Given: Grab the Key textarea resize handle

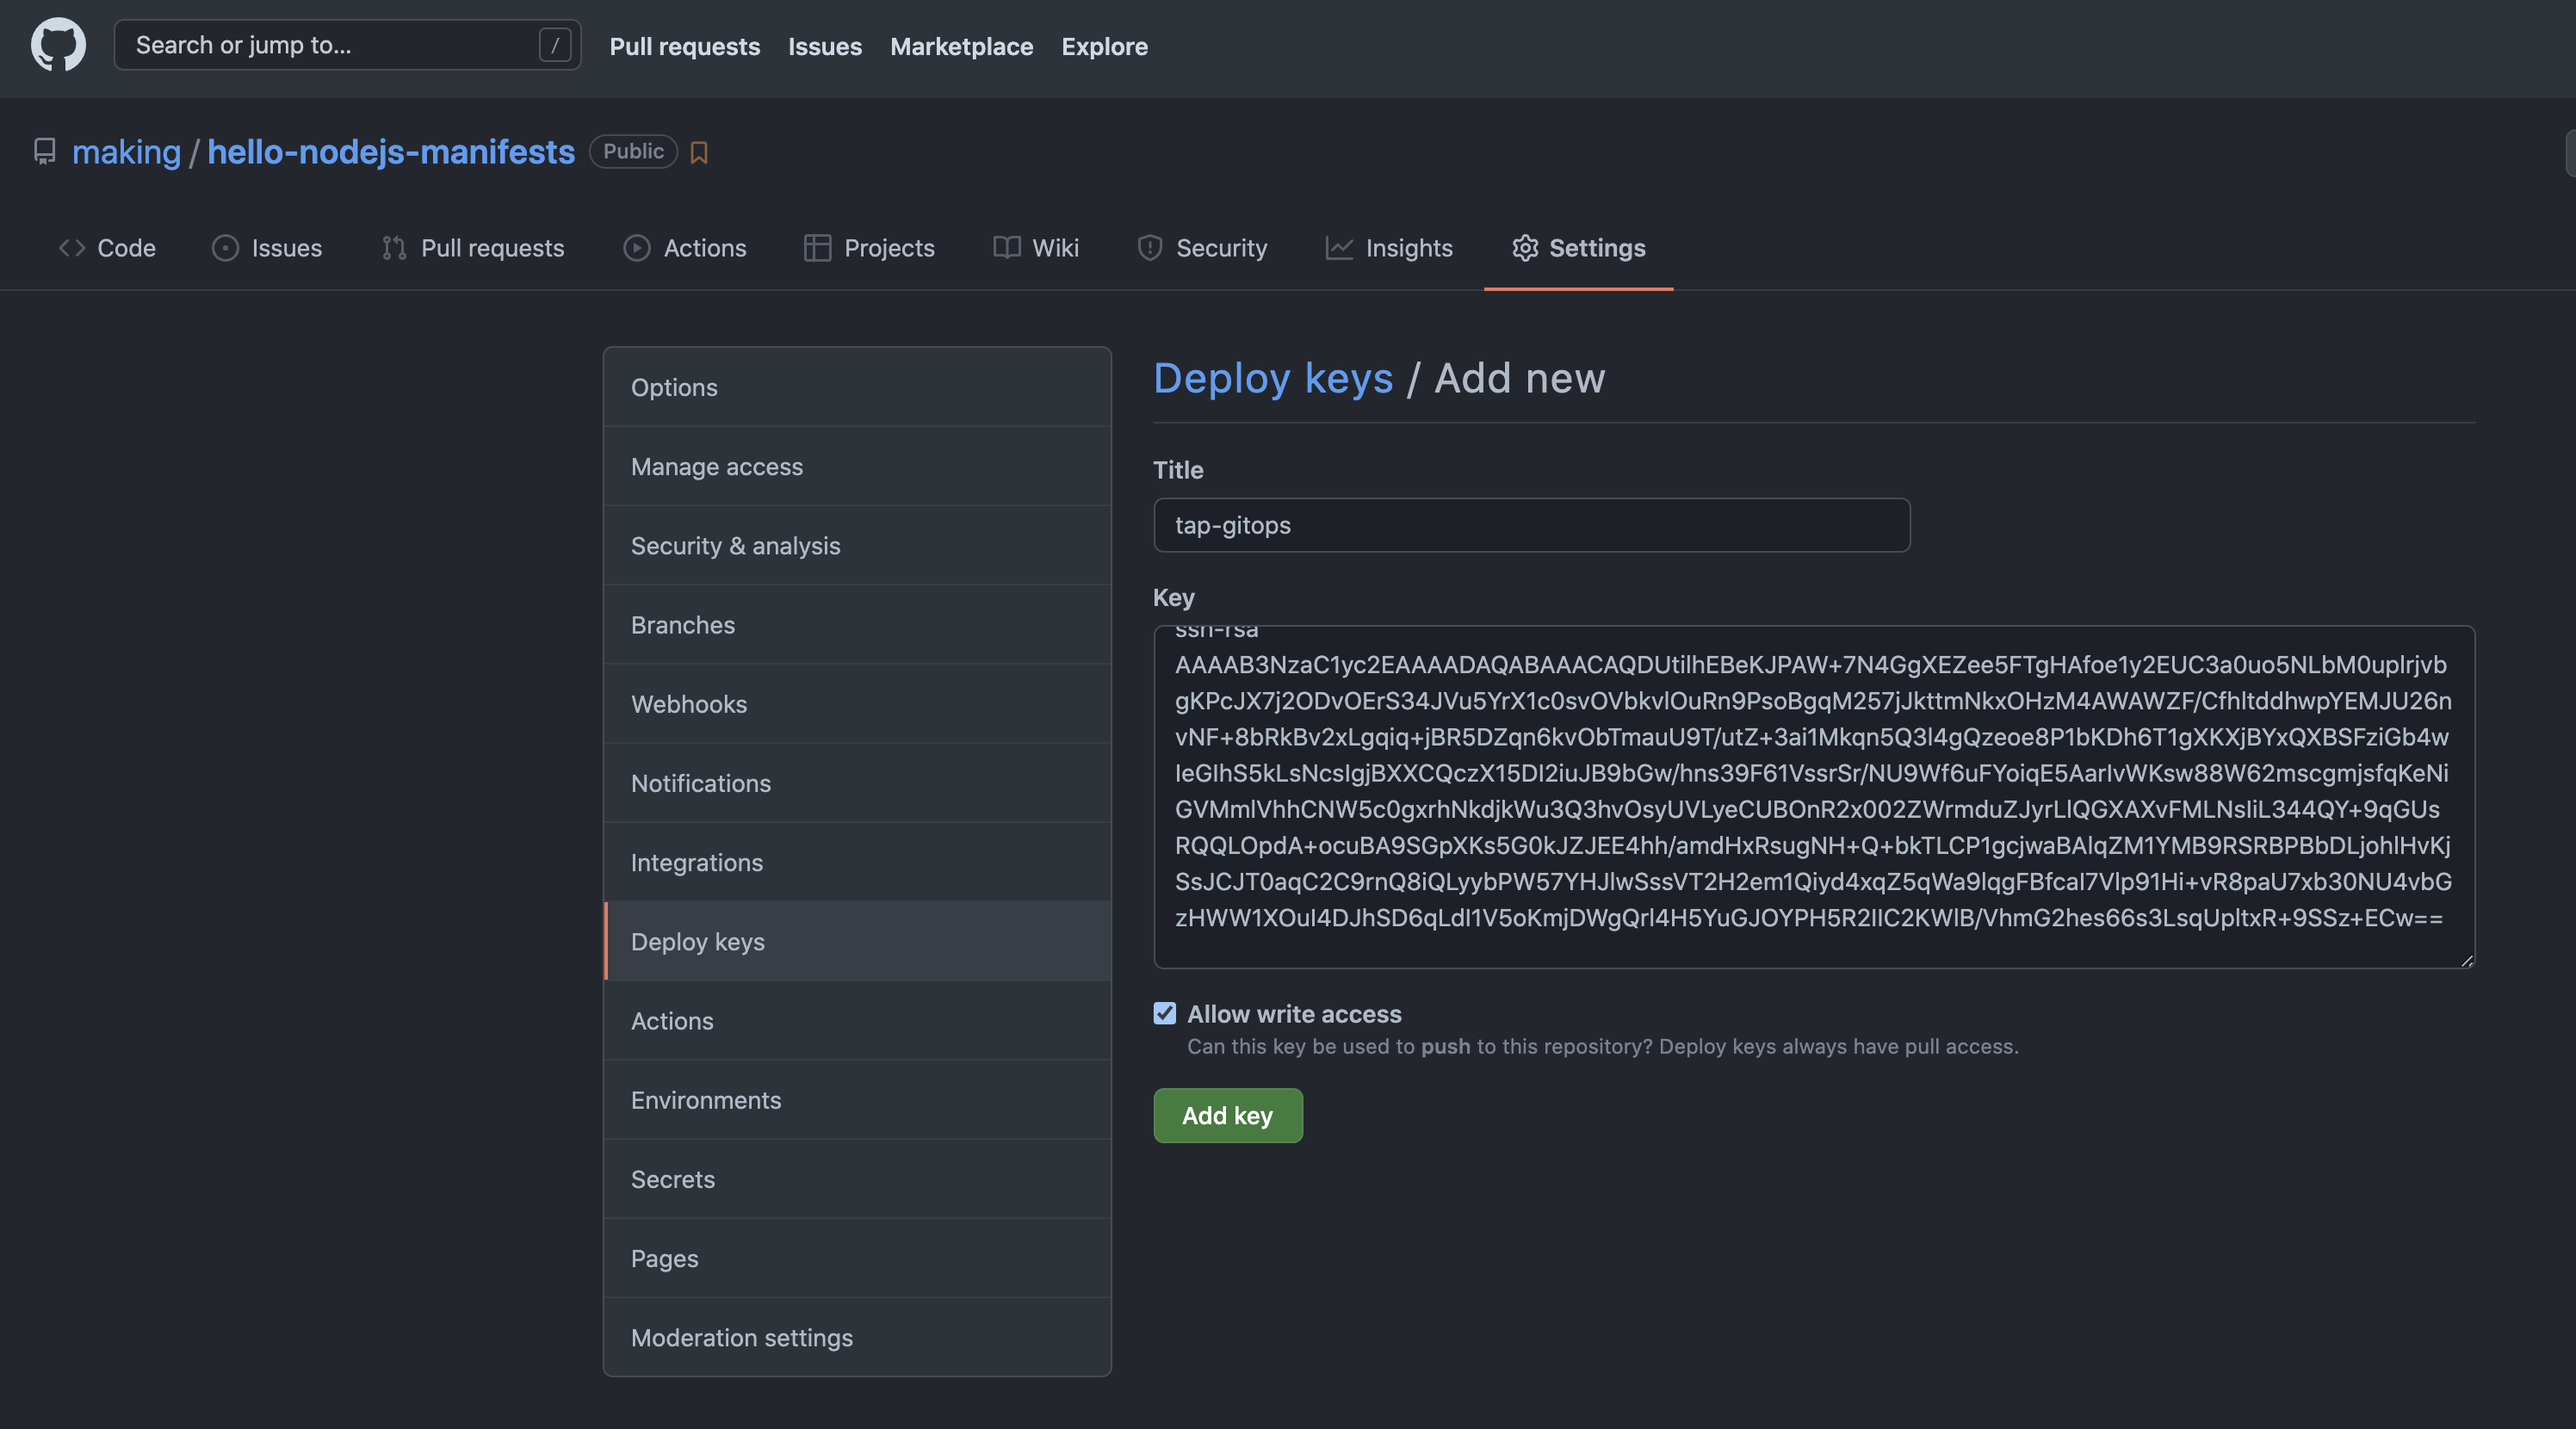Looking at the screenshot, I should (2466, 960).
